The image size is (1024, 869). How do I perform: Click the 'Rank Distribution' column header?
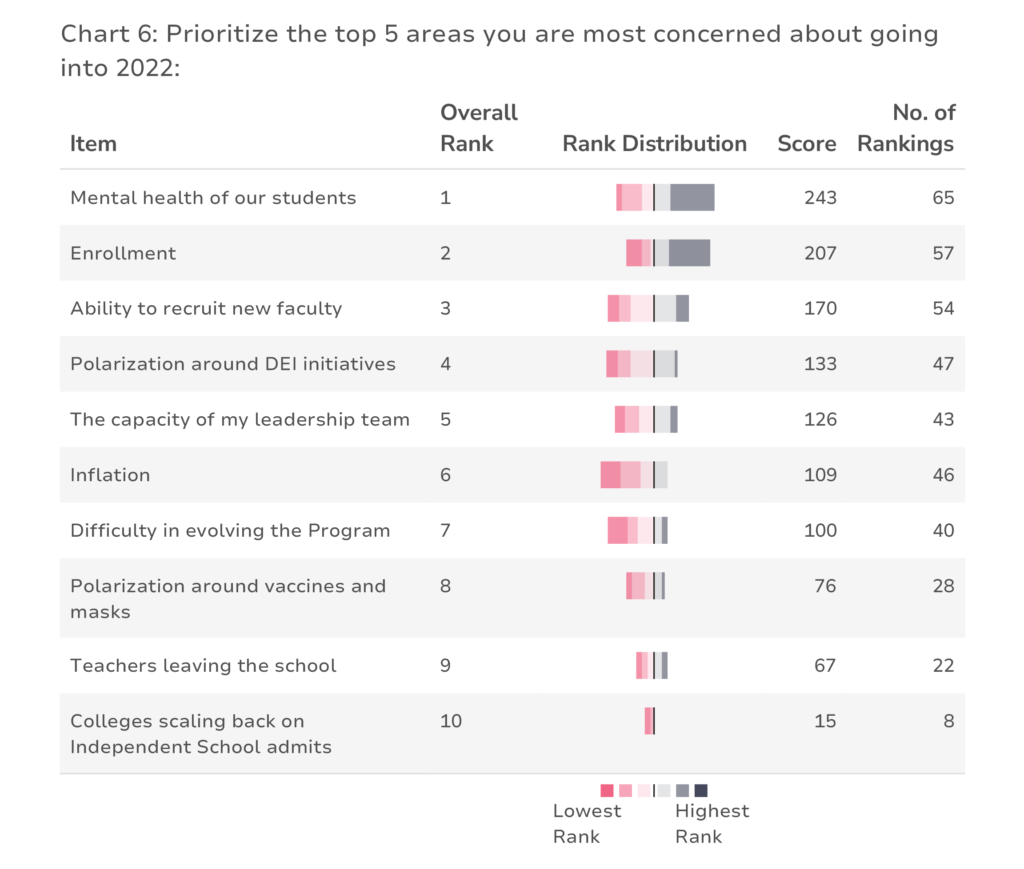click(x=654, y=144)
